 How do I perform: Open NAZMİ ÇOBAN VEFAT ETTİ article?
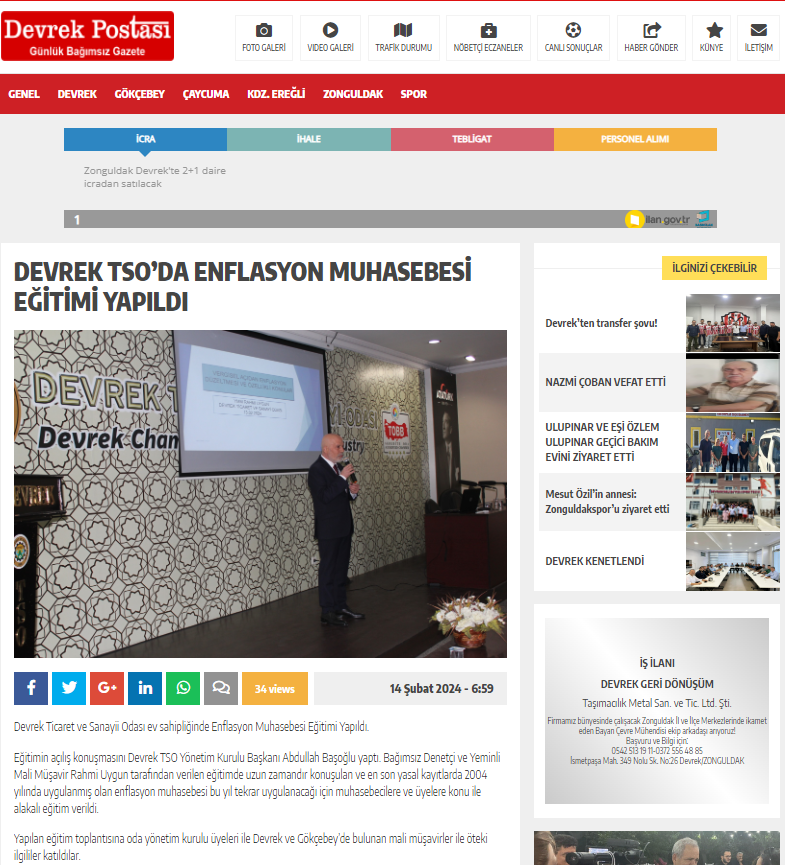pos(605,382)
